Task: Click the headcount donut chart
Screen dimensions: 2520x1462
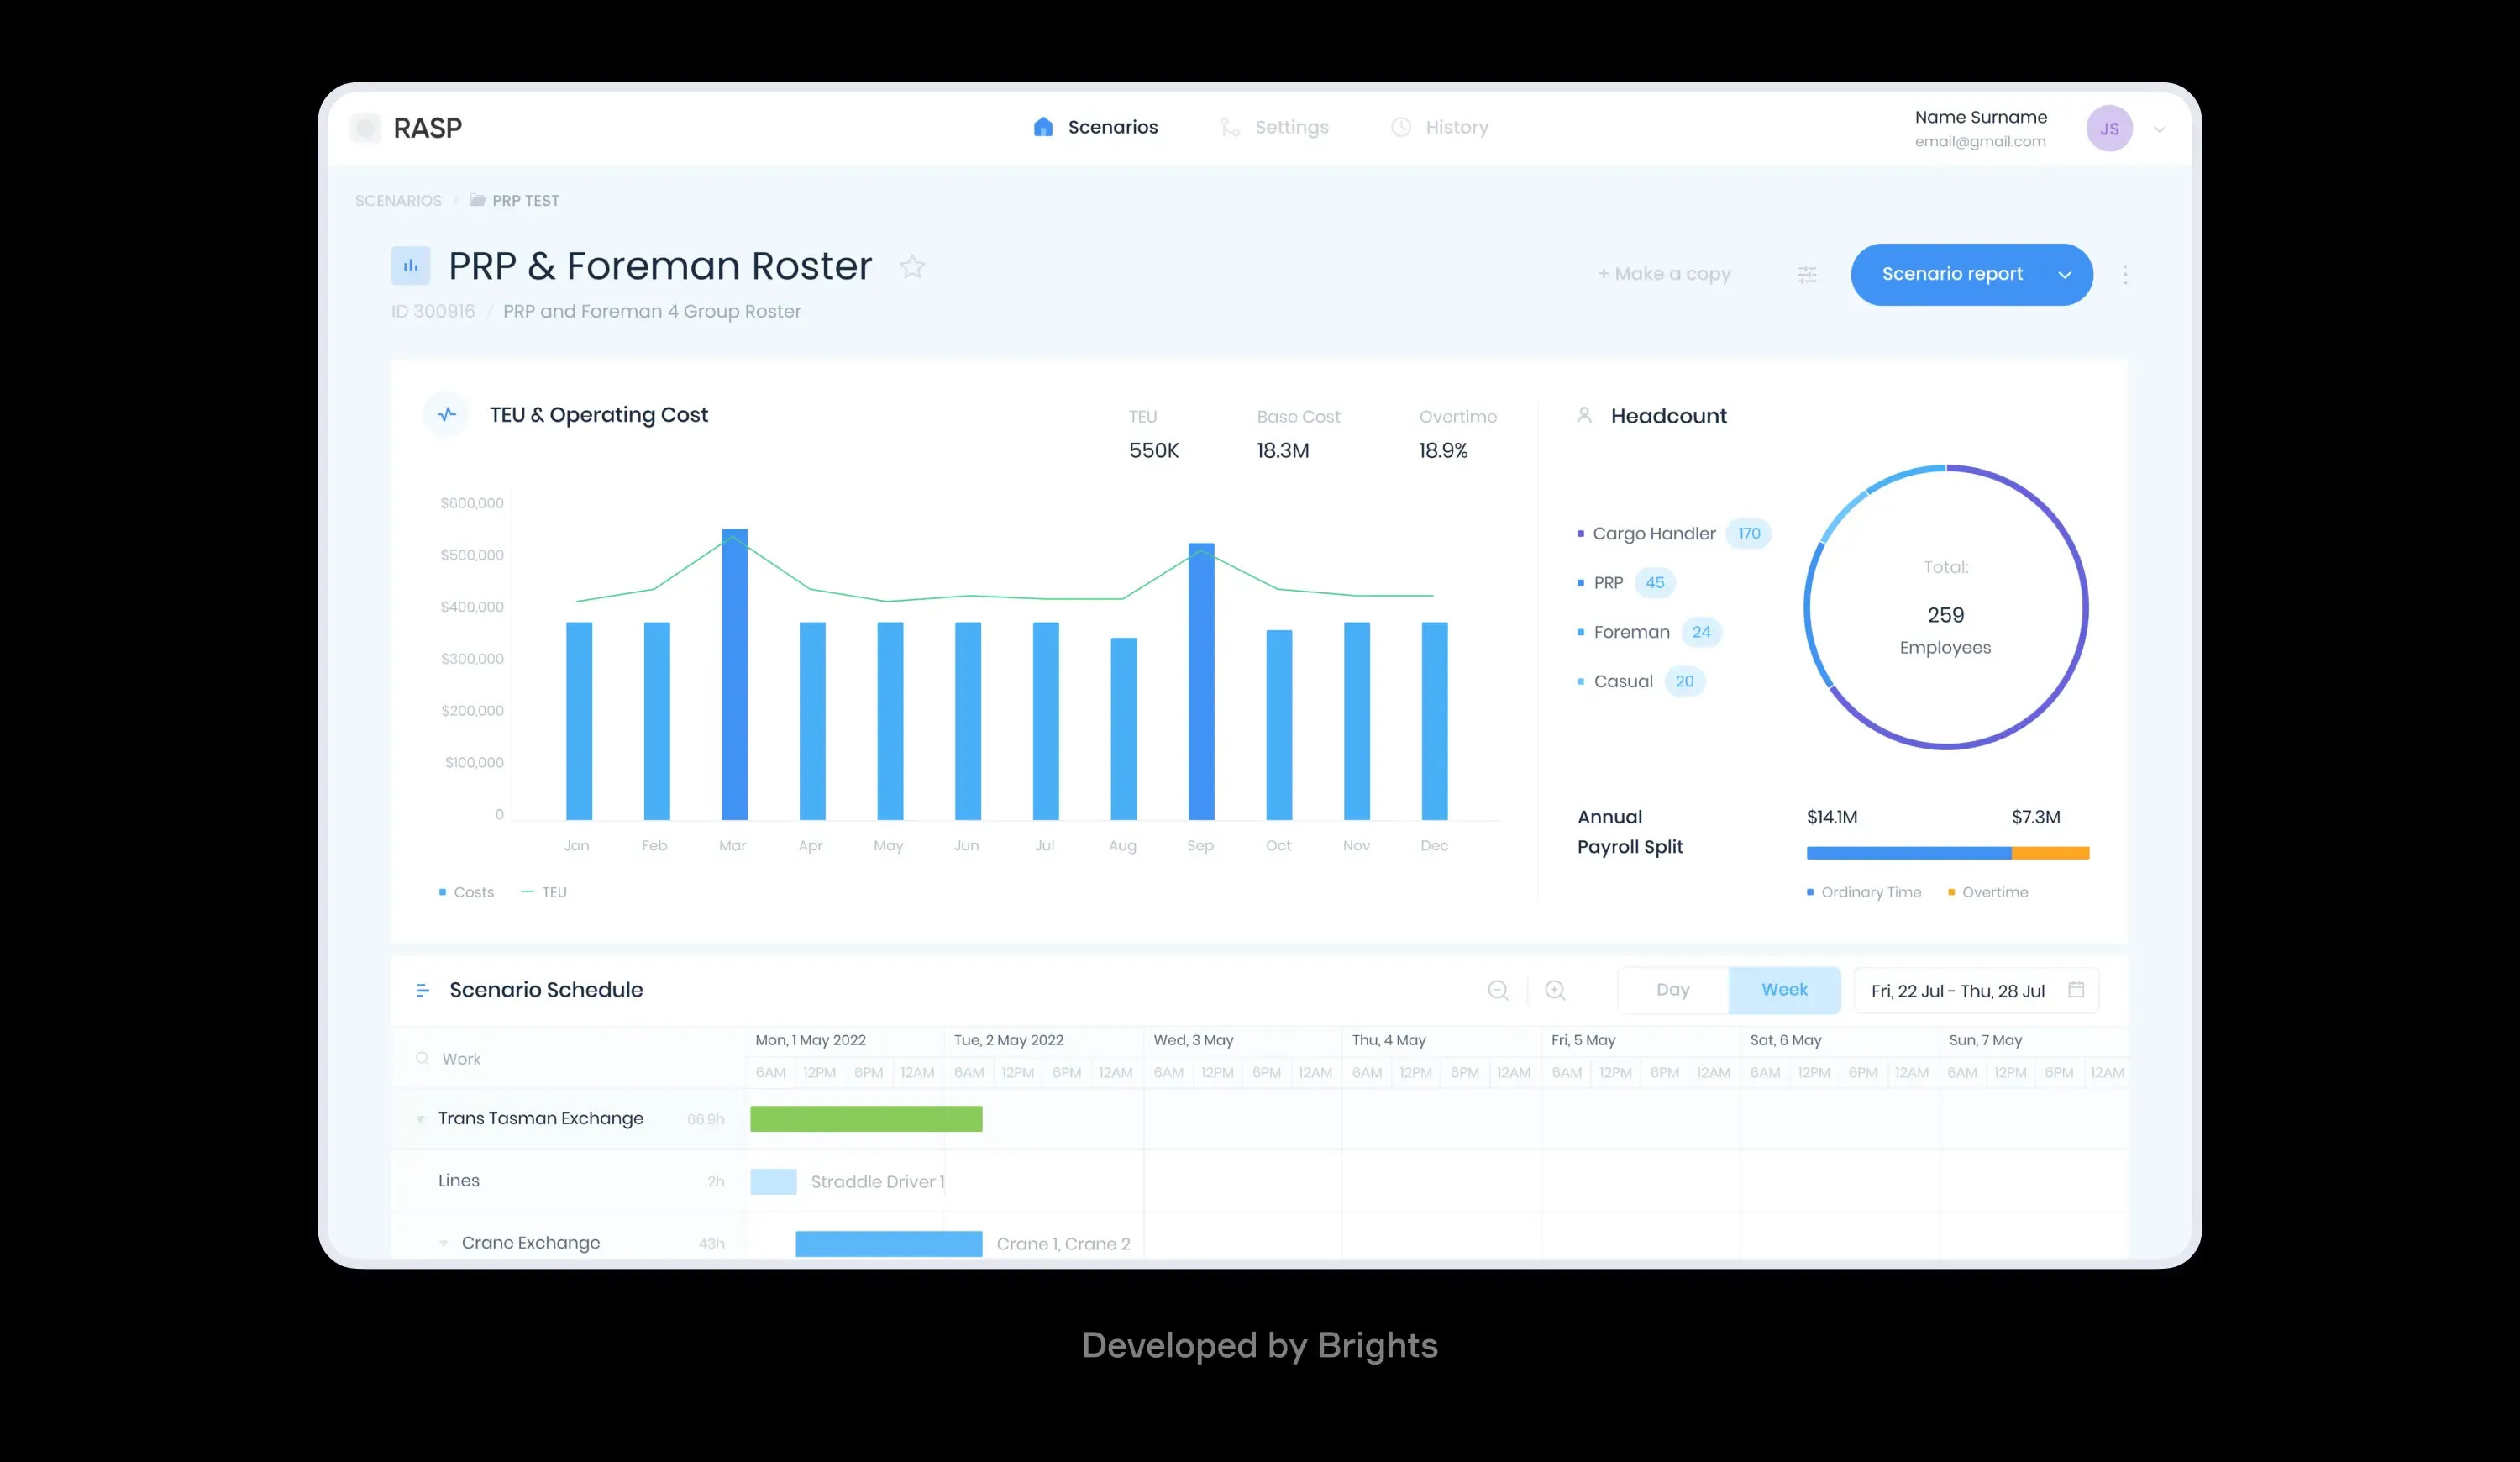Action: coord(1945,607)
